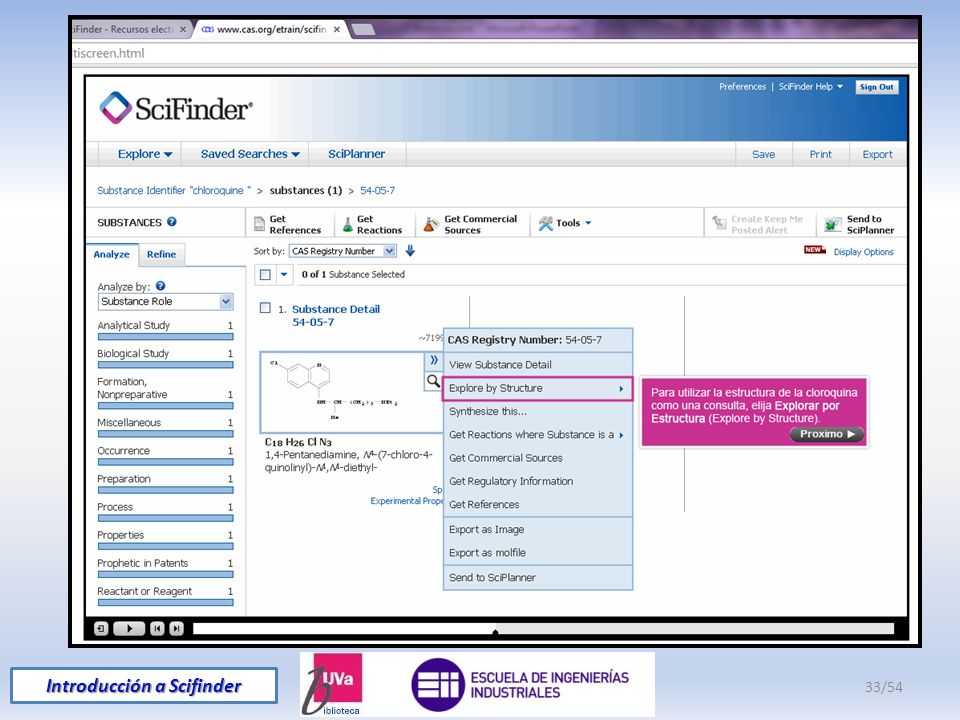Image resolution: width=960 pixels, height=720 pixels.
Task: Click the sort direction arrow icon
Action: click(x=410, y=250)
